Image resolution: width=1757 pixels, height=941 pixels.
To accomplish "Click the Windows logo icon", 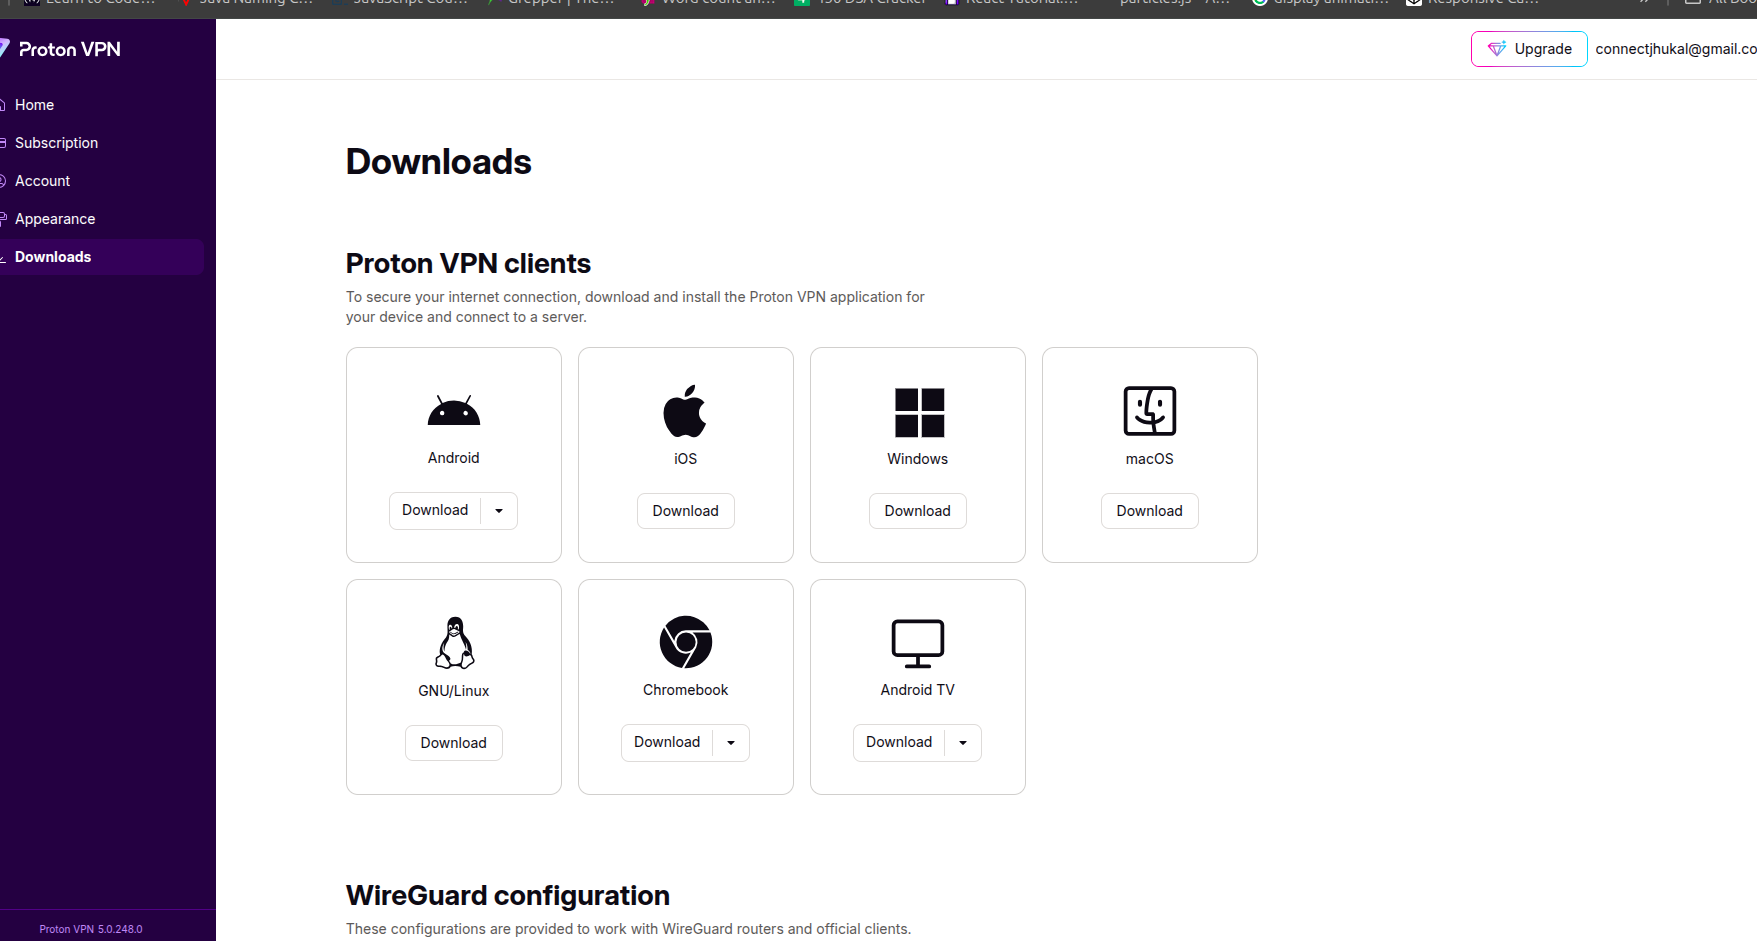I will (919, 412).
